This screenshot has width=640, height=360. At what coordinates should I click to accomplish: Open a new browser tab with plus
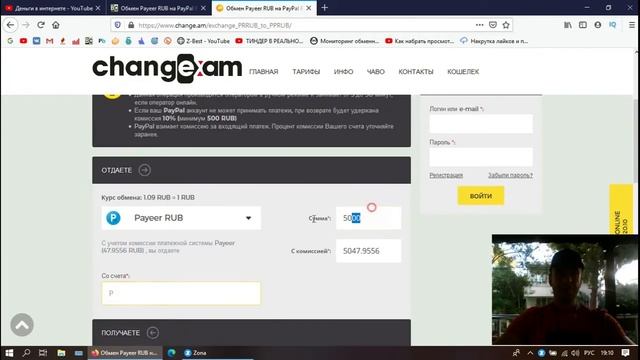tap(324, 8)
